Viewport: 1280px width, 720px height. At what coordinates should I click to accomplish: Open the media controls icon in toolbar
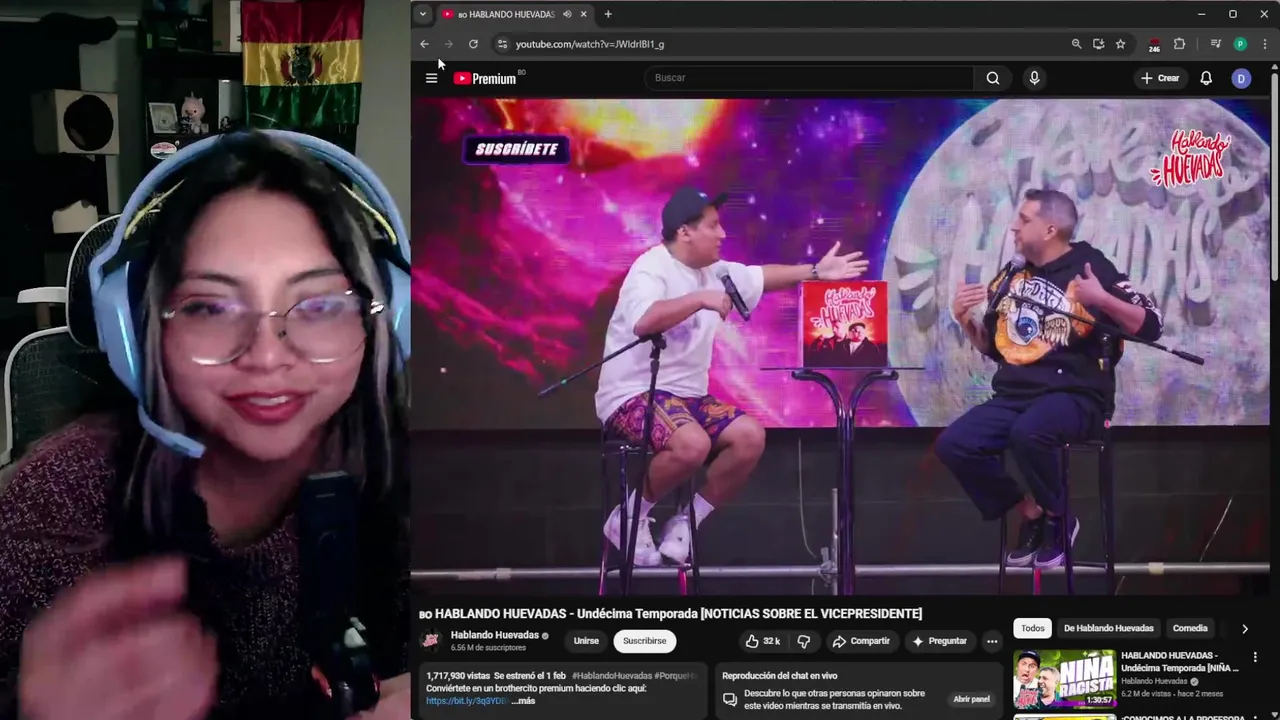[1215, 44]
